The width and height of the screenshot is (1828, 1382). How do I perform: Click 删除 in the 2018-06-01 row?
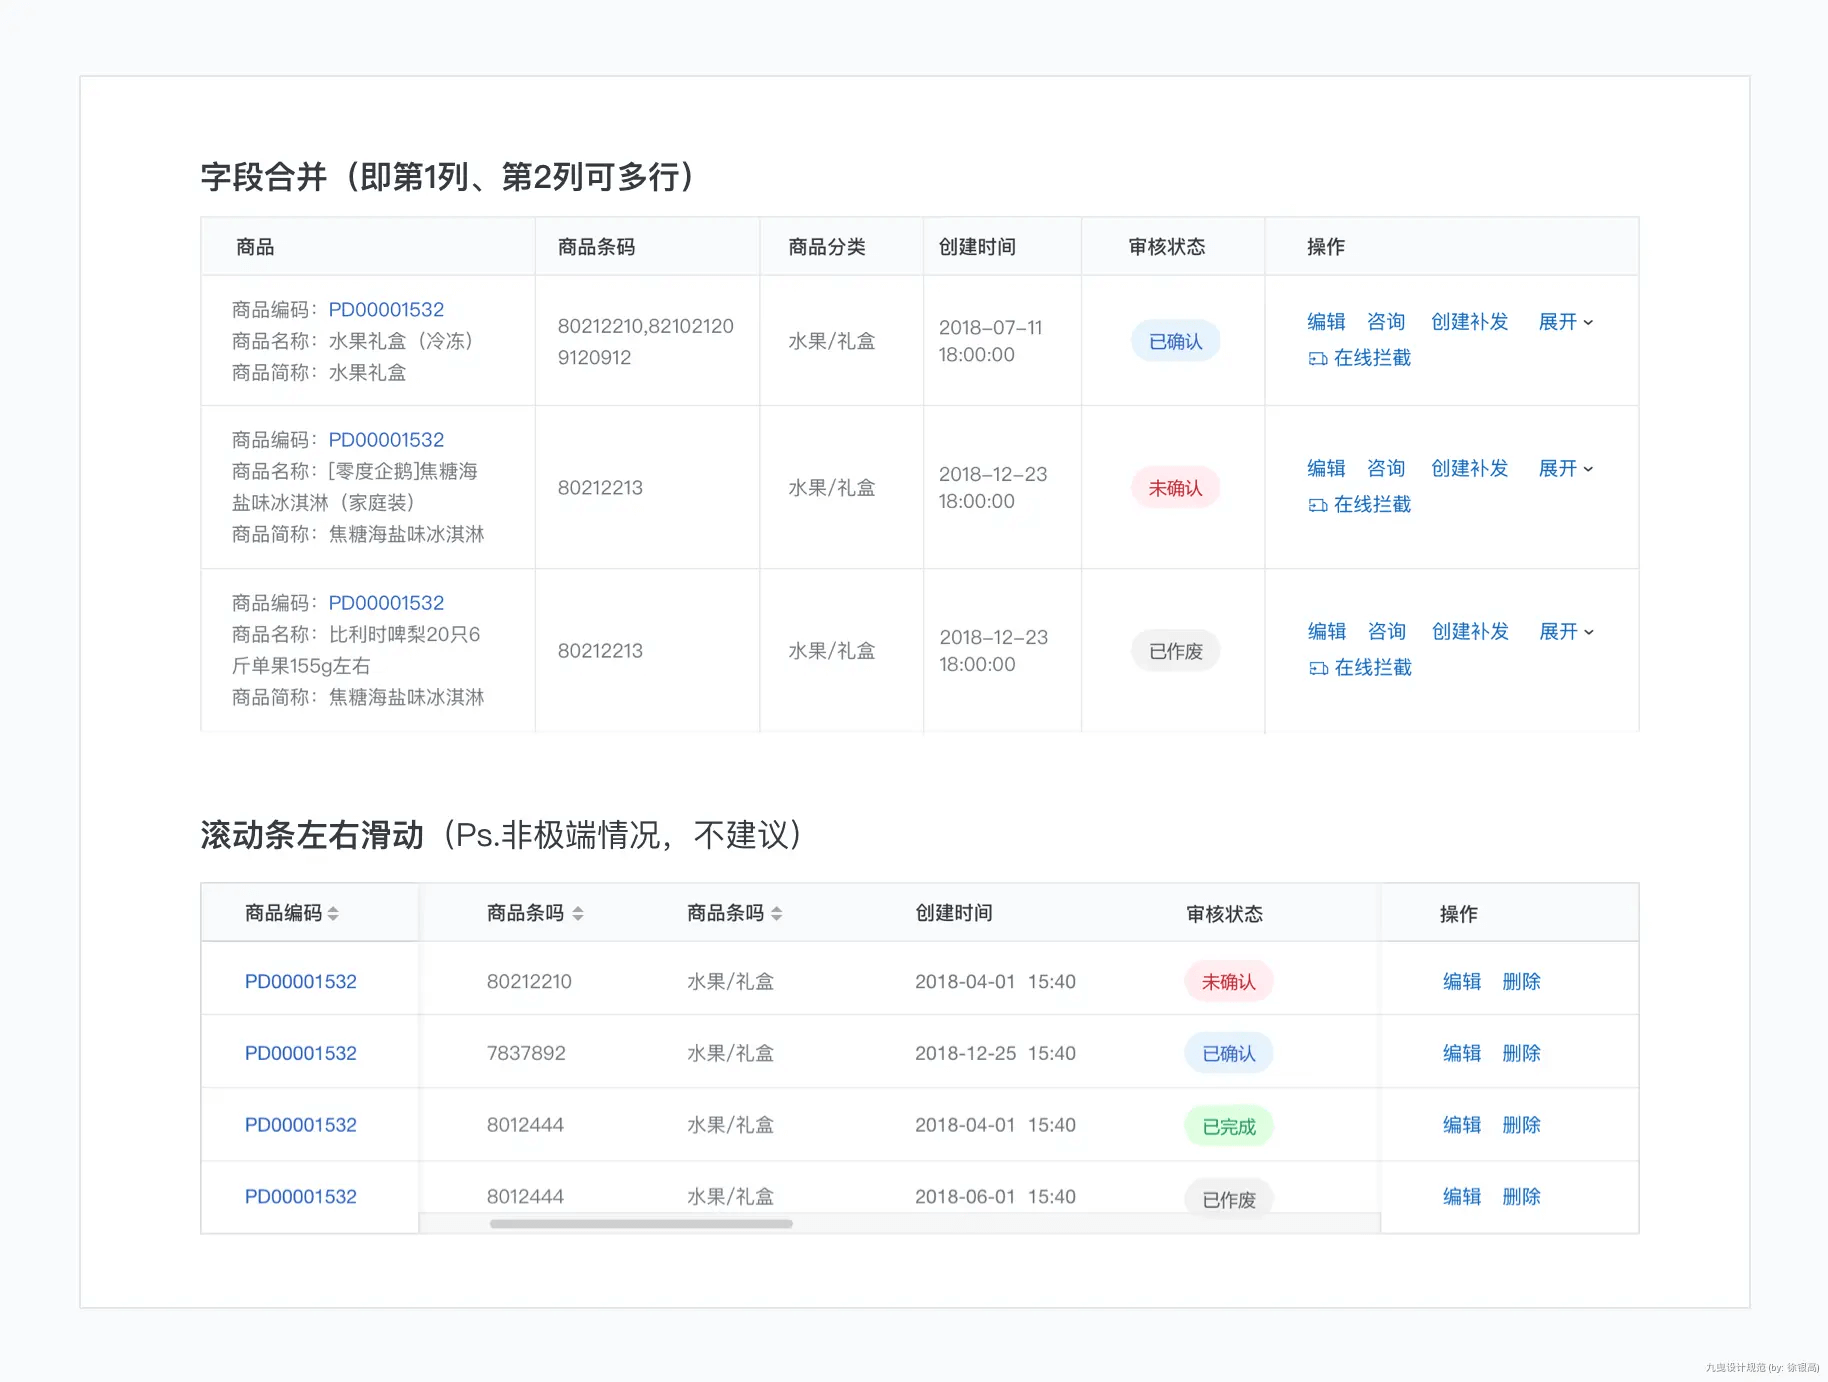(x=1522, y=1197)
